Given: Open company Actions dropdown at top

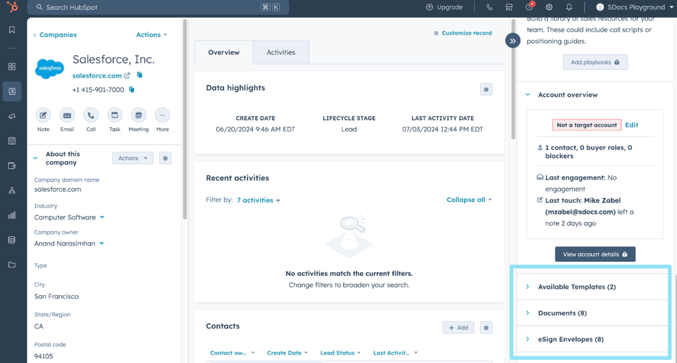Looking at the screenshot, I should coord(152,35).
